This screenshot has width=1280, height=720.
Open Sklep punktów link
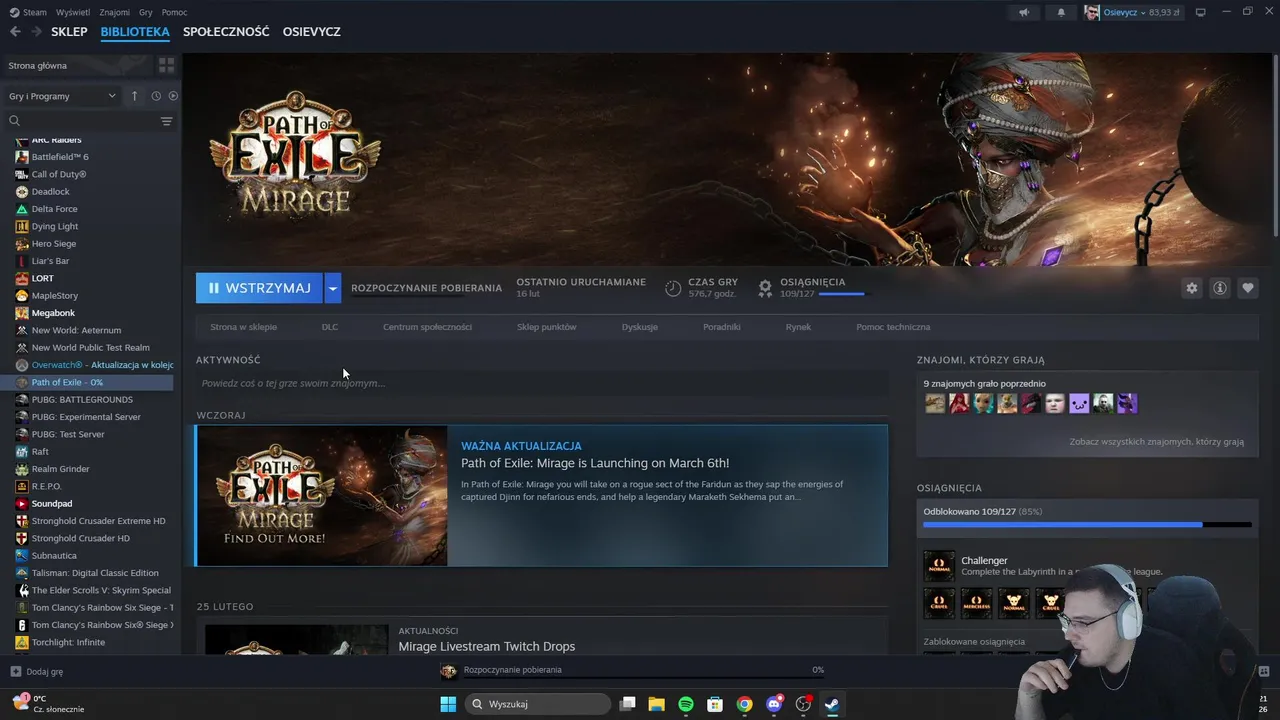click(547, 327)
